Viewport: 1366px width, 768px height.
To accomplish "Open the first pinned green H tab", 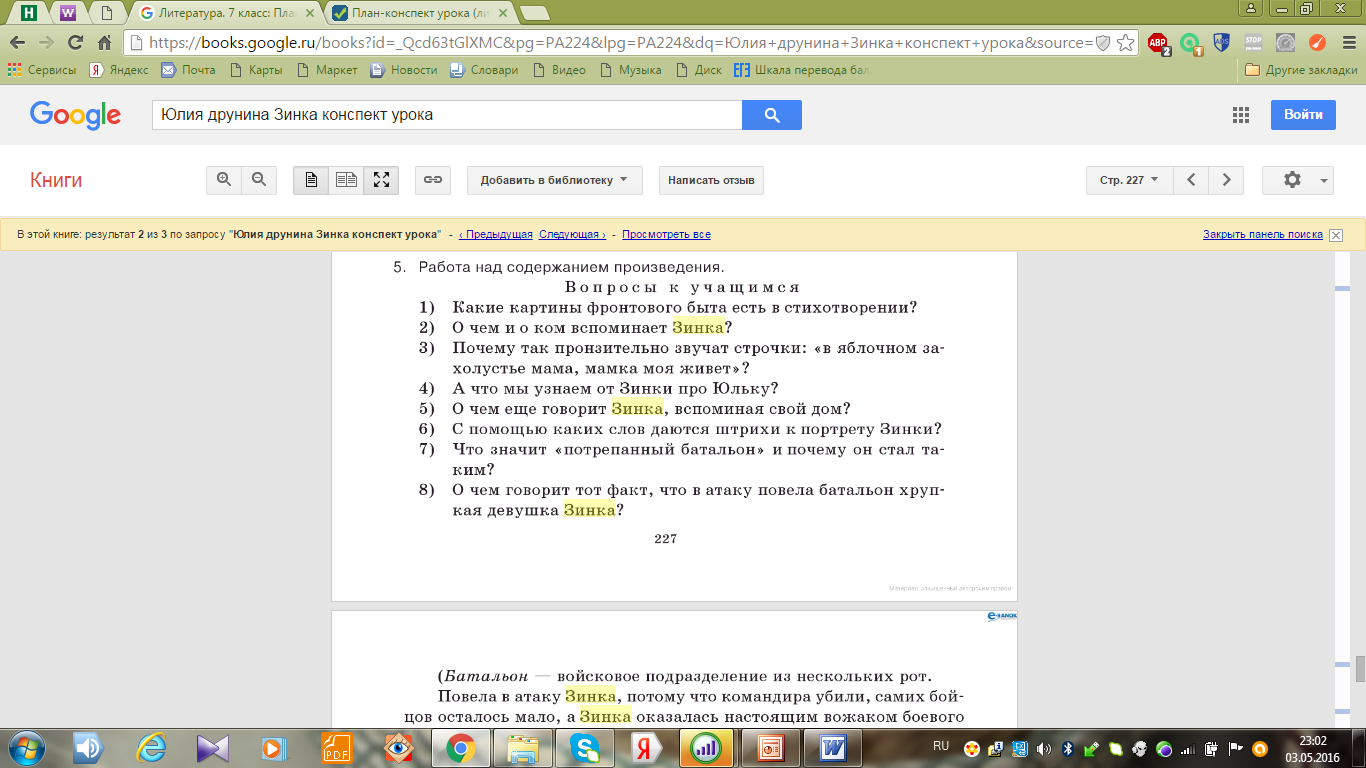I will [29, 13].
